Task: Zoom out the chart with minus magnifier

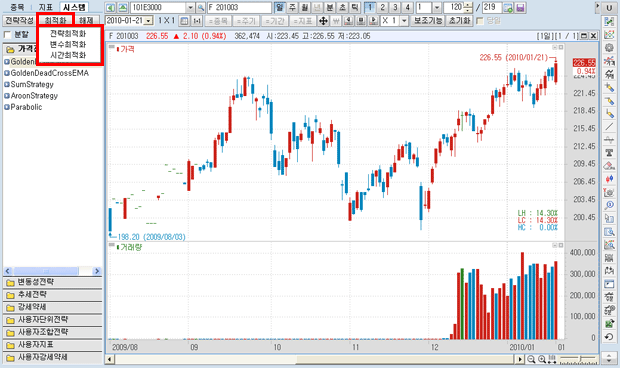Action: coord(531,359)
